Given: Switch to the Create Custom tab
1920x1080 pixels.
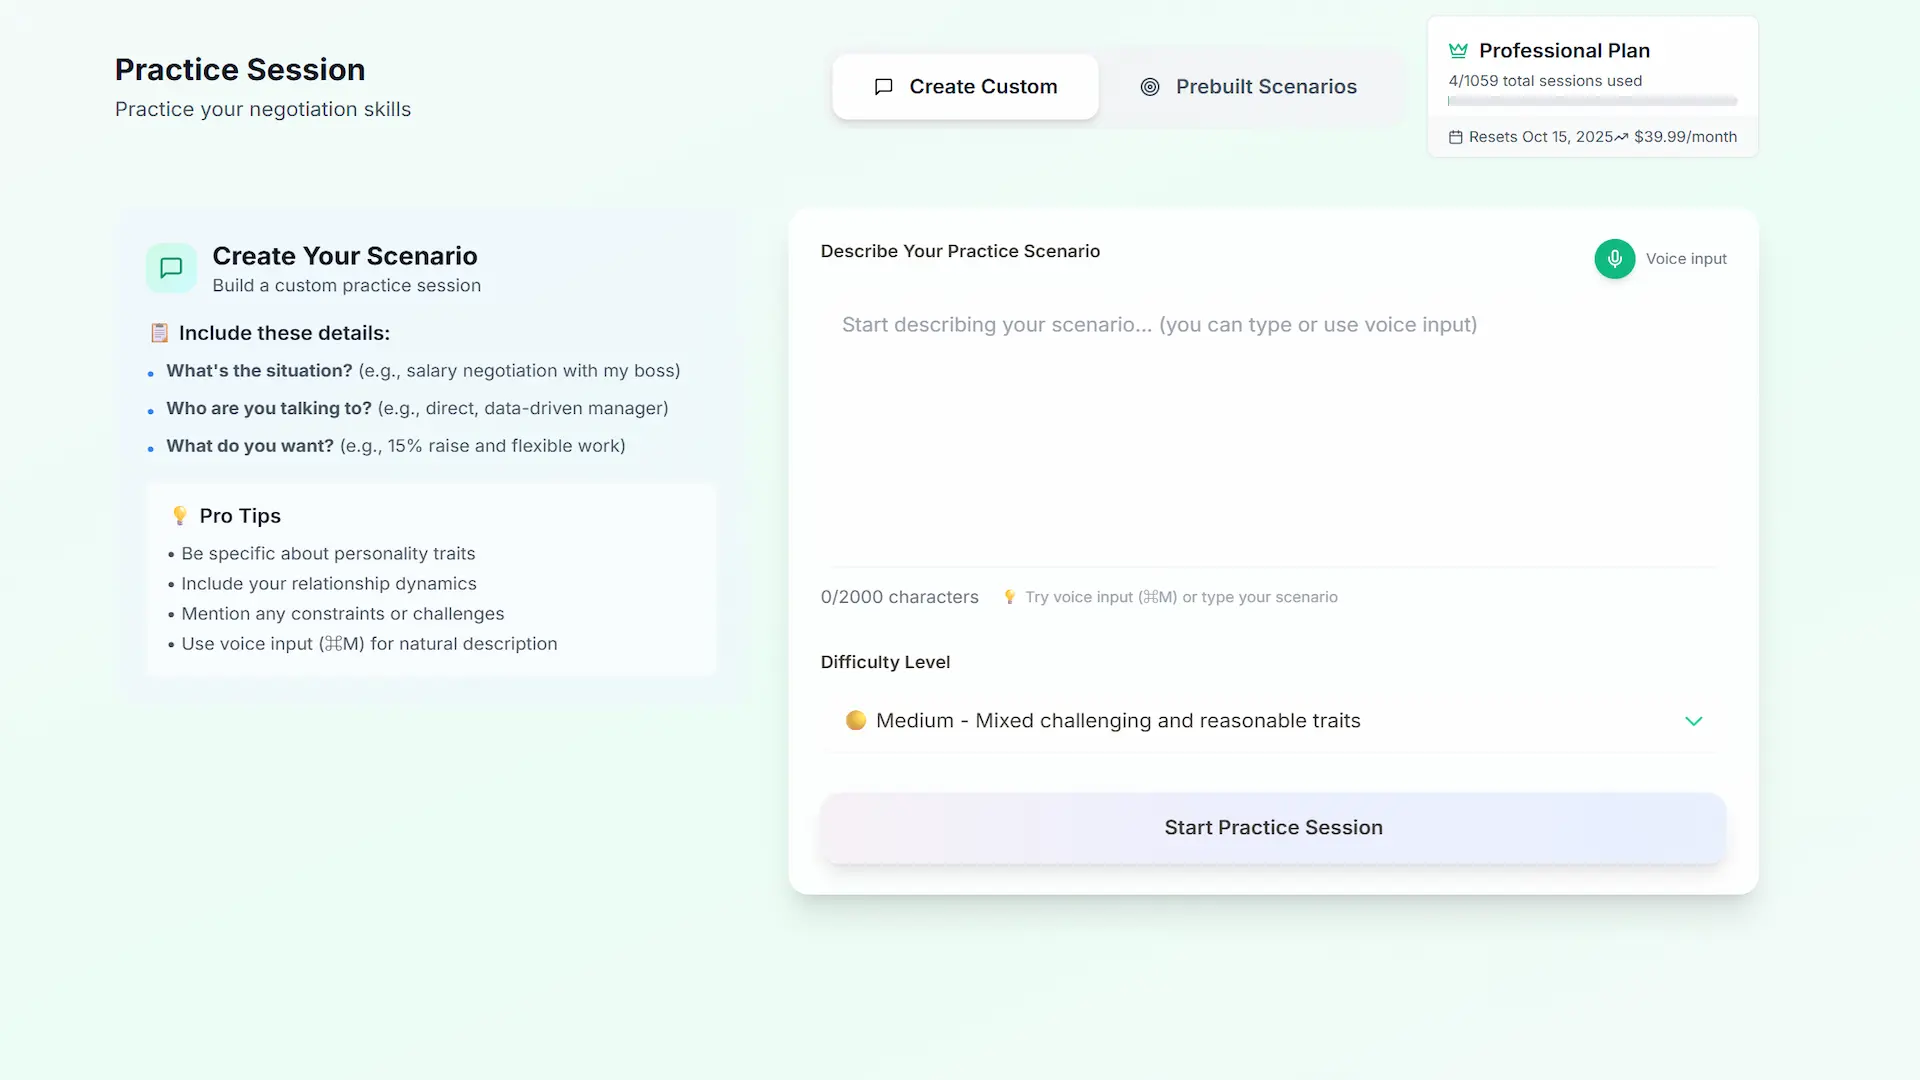Looking at the screenshot, I should click(x=965, y=87).
